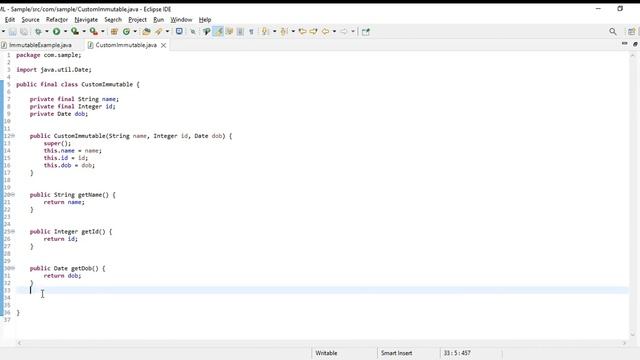This screenshot has height=360, width=640.
Task: Click the Save toolbar icon
Action: [x=13, y=31]
